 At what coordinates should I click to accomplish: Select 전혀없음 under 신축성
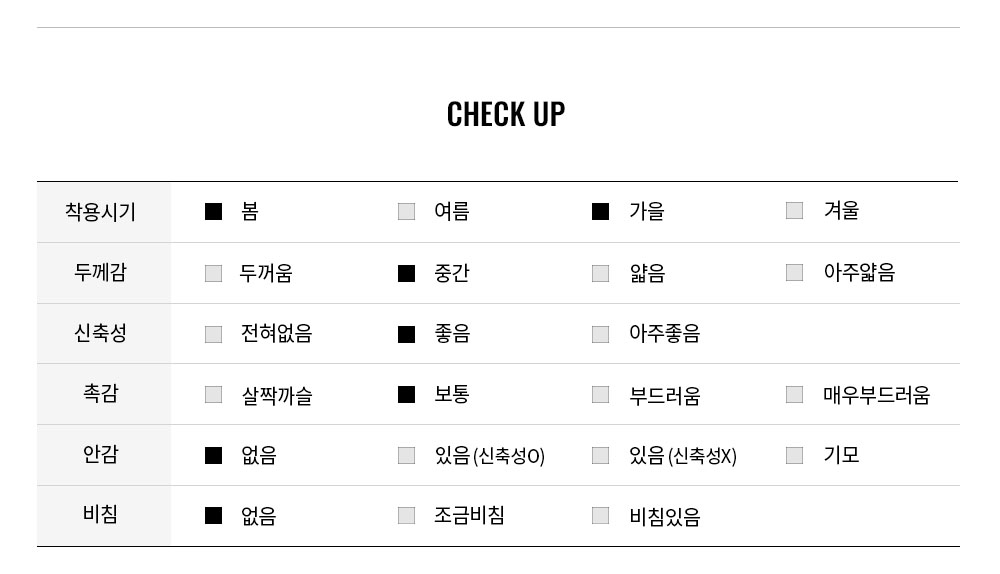coord(214,334)
